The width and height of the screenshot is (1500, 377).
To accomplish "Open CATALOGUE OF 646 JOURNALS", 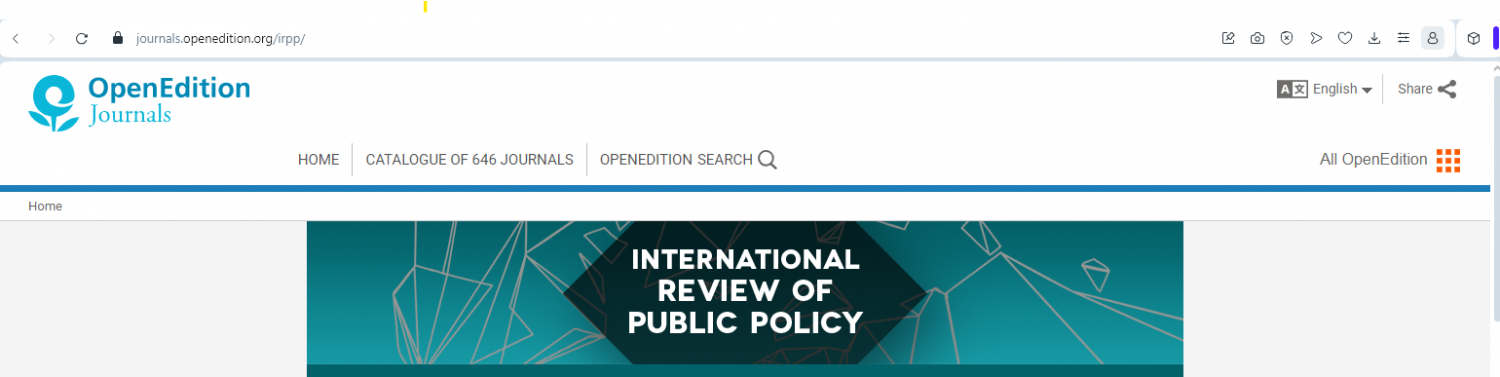I will [x=469, y=159].
